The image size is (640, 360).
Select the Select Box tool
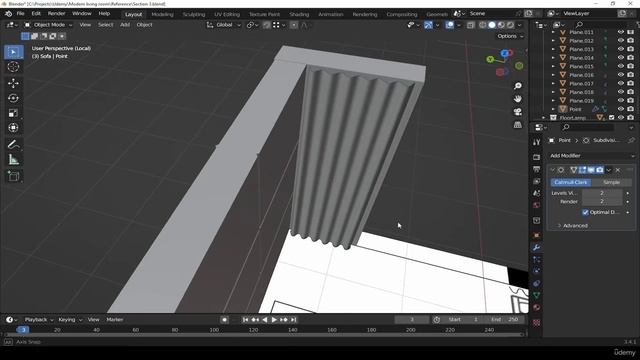point(13,52)
